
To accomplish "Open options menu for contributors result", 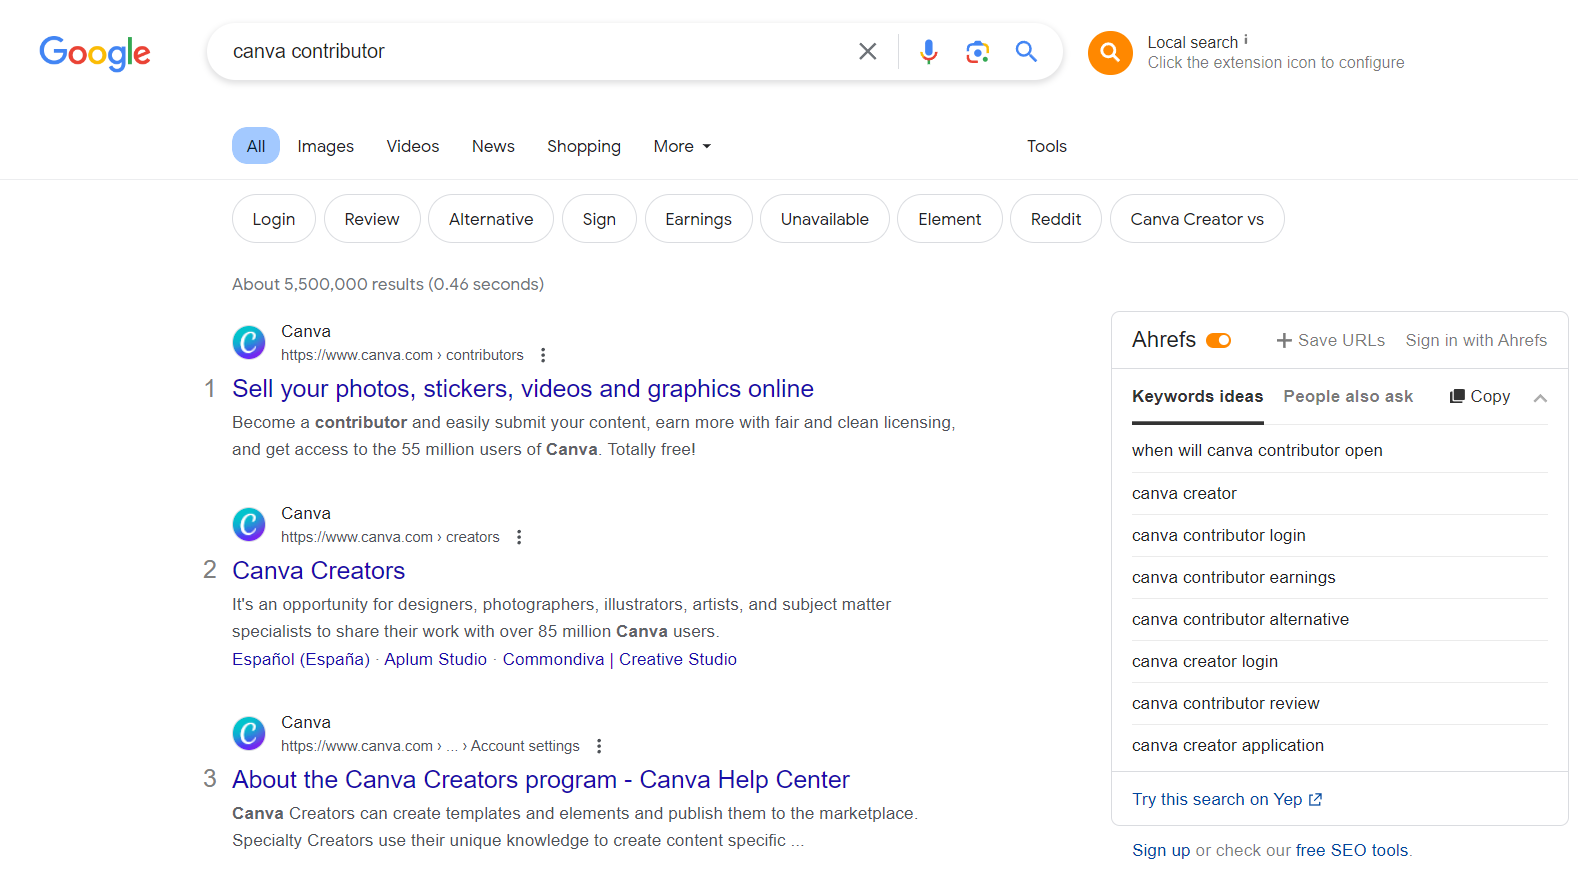I will pyautogui.click(x=543, y=355).
